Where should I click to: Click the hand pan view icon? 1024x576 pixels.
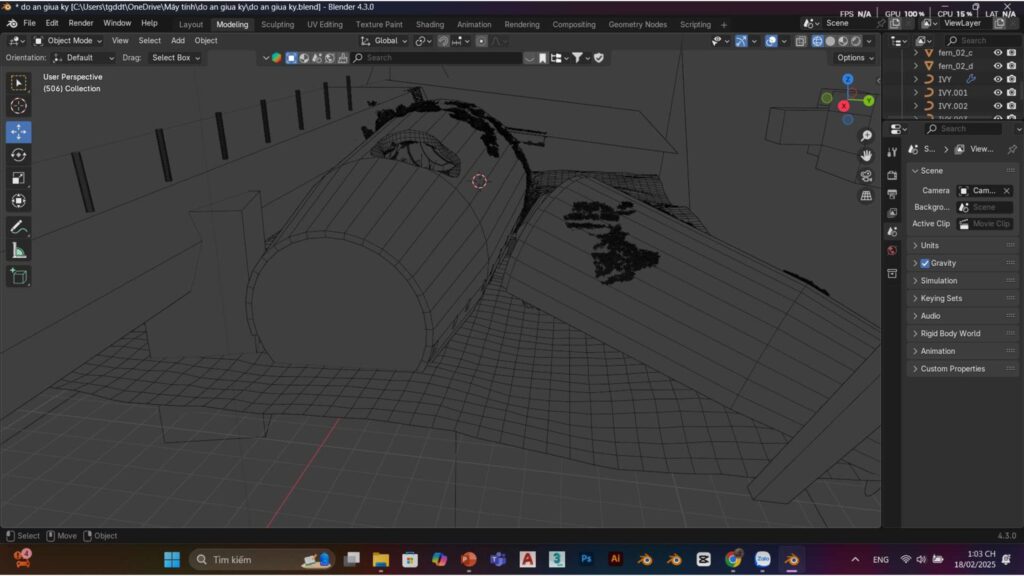(866, 155)
